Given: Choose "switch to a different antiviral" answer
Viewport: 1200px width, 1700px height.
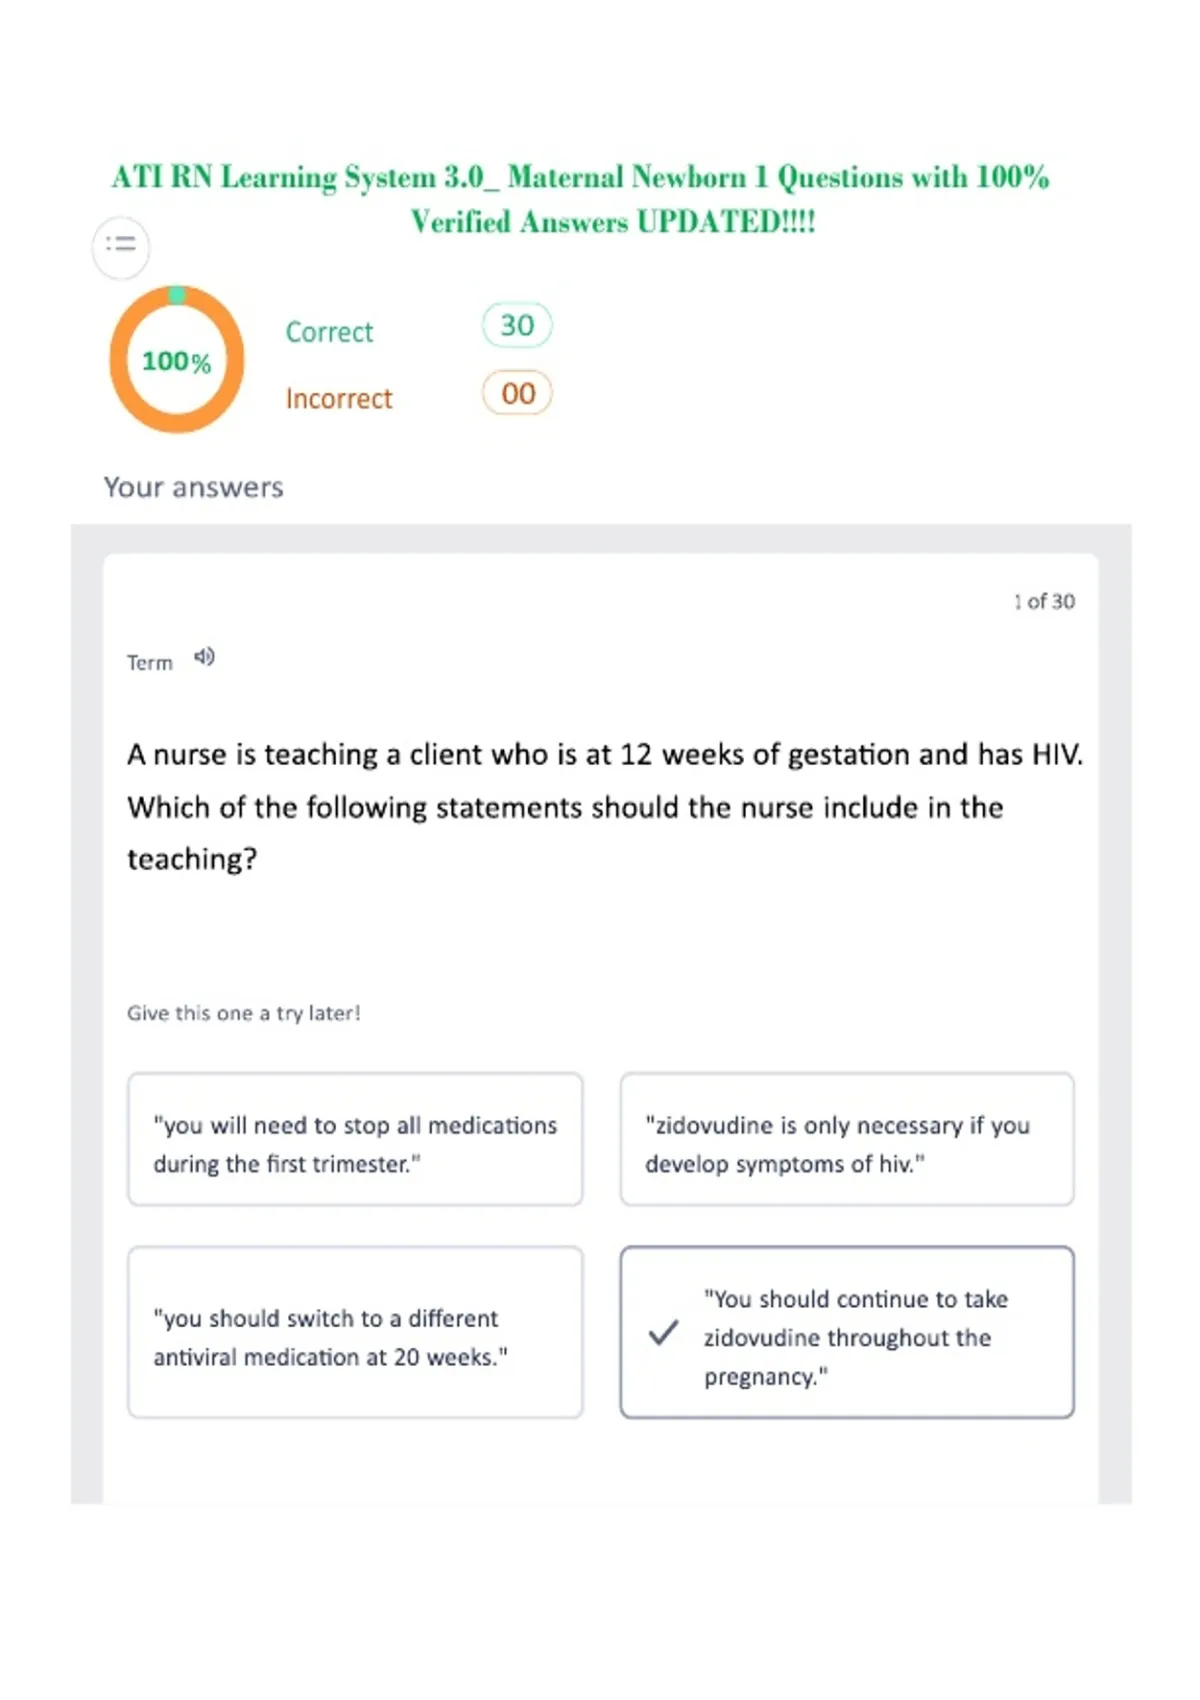Looking at the screenshot, I should pos(355,1332).
